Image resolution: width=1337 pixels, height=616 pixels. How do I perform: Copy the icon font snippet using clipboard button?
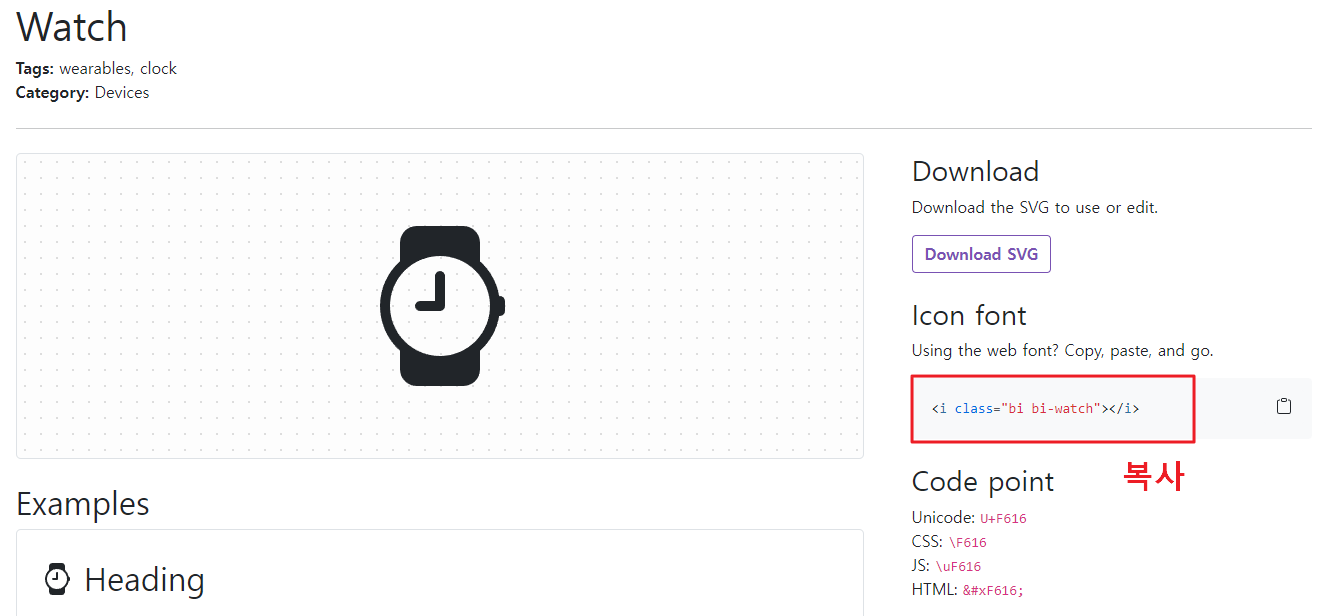pos(1284,406)
